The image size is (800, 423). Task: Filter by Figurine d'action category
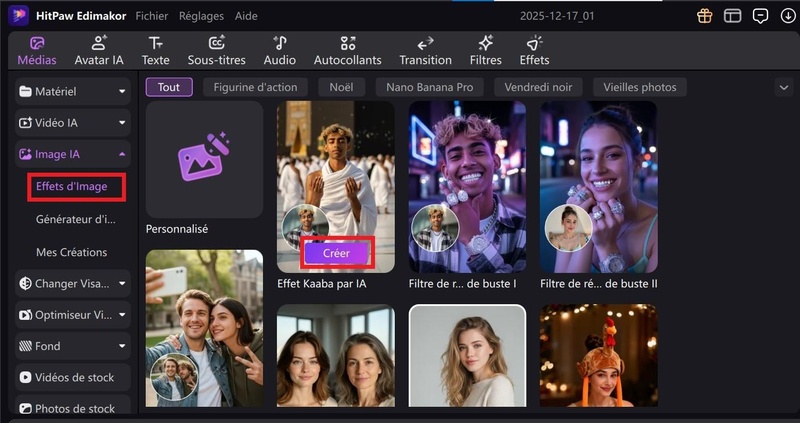coord(255,87)
